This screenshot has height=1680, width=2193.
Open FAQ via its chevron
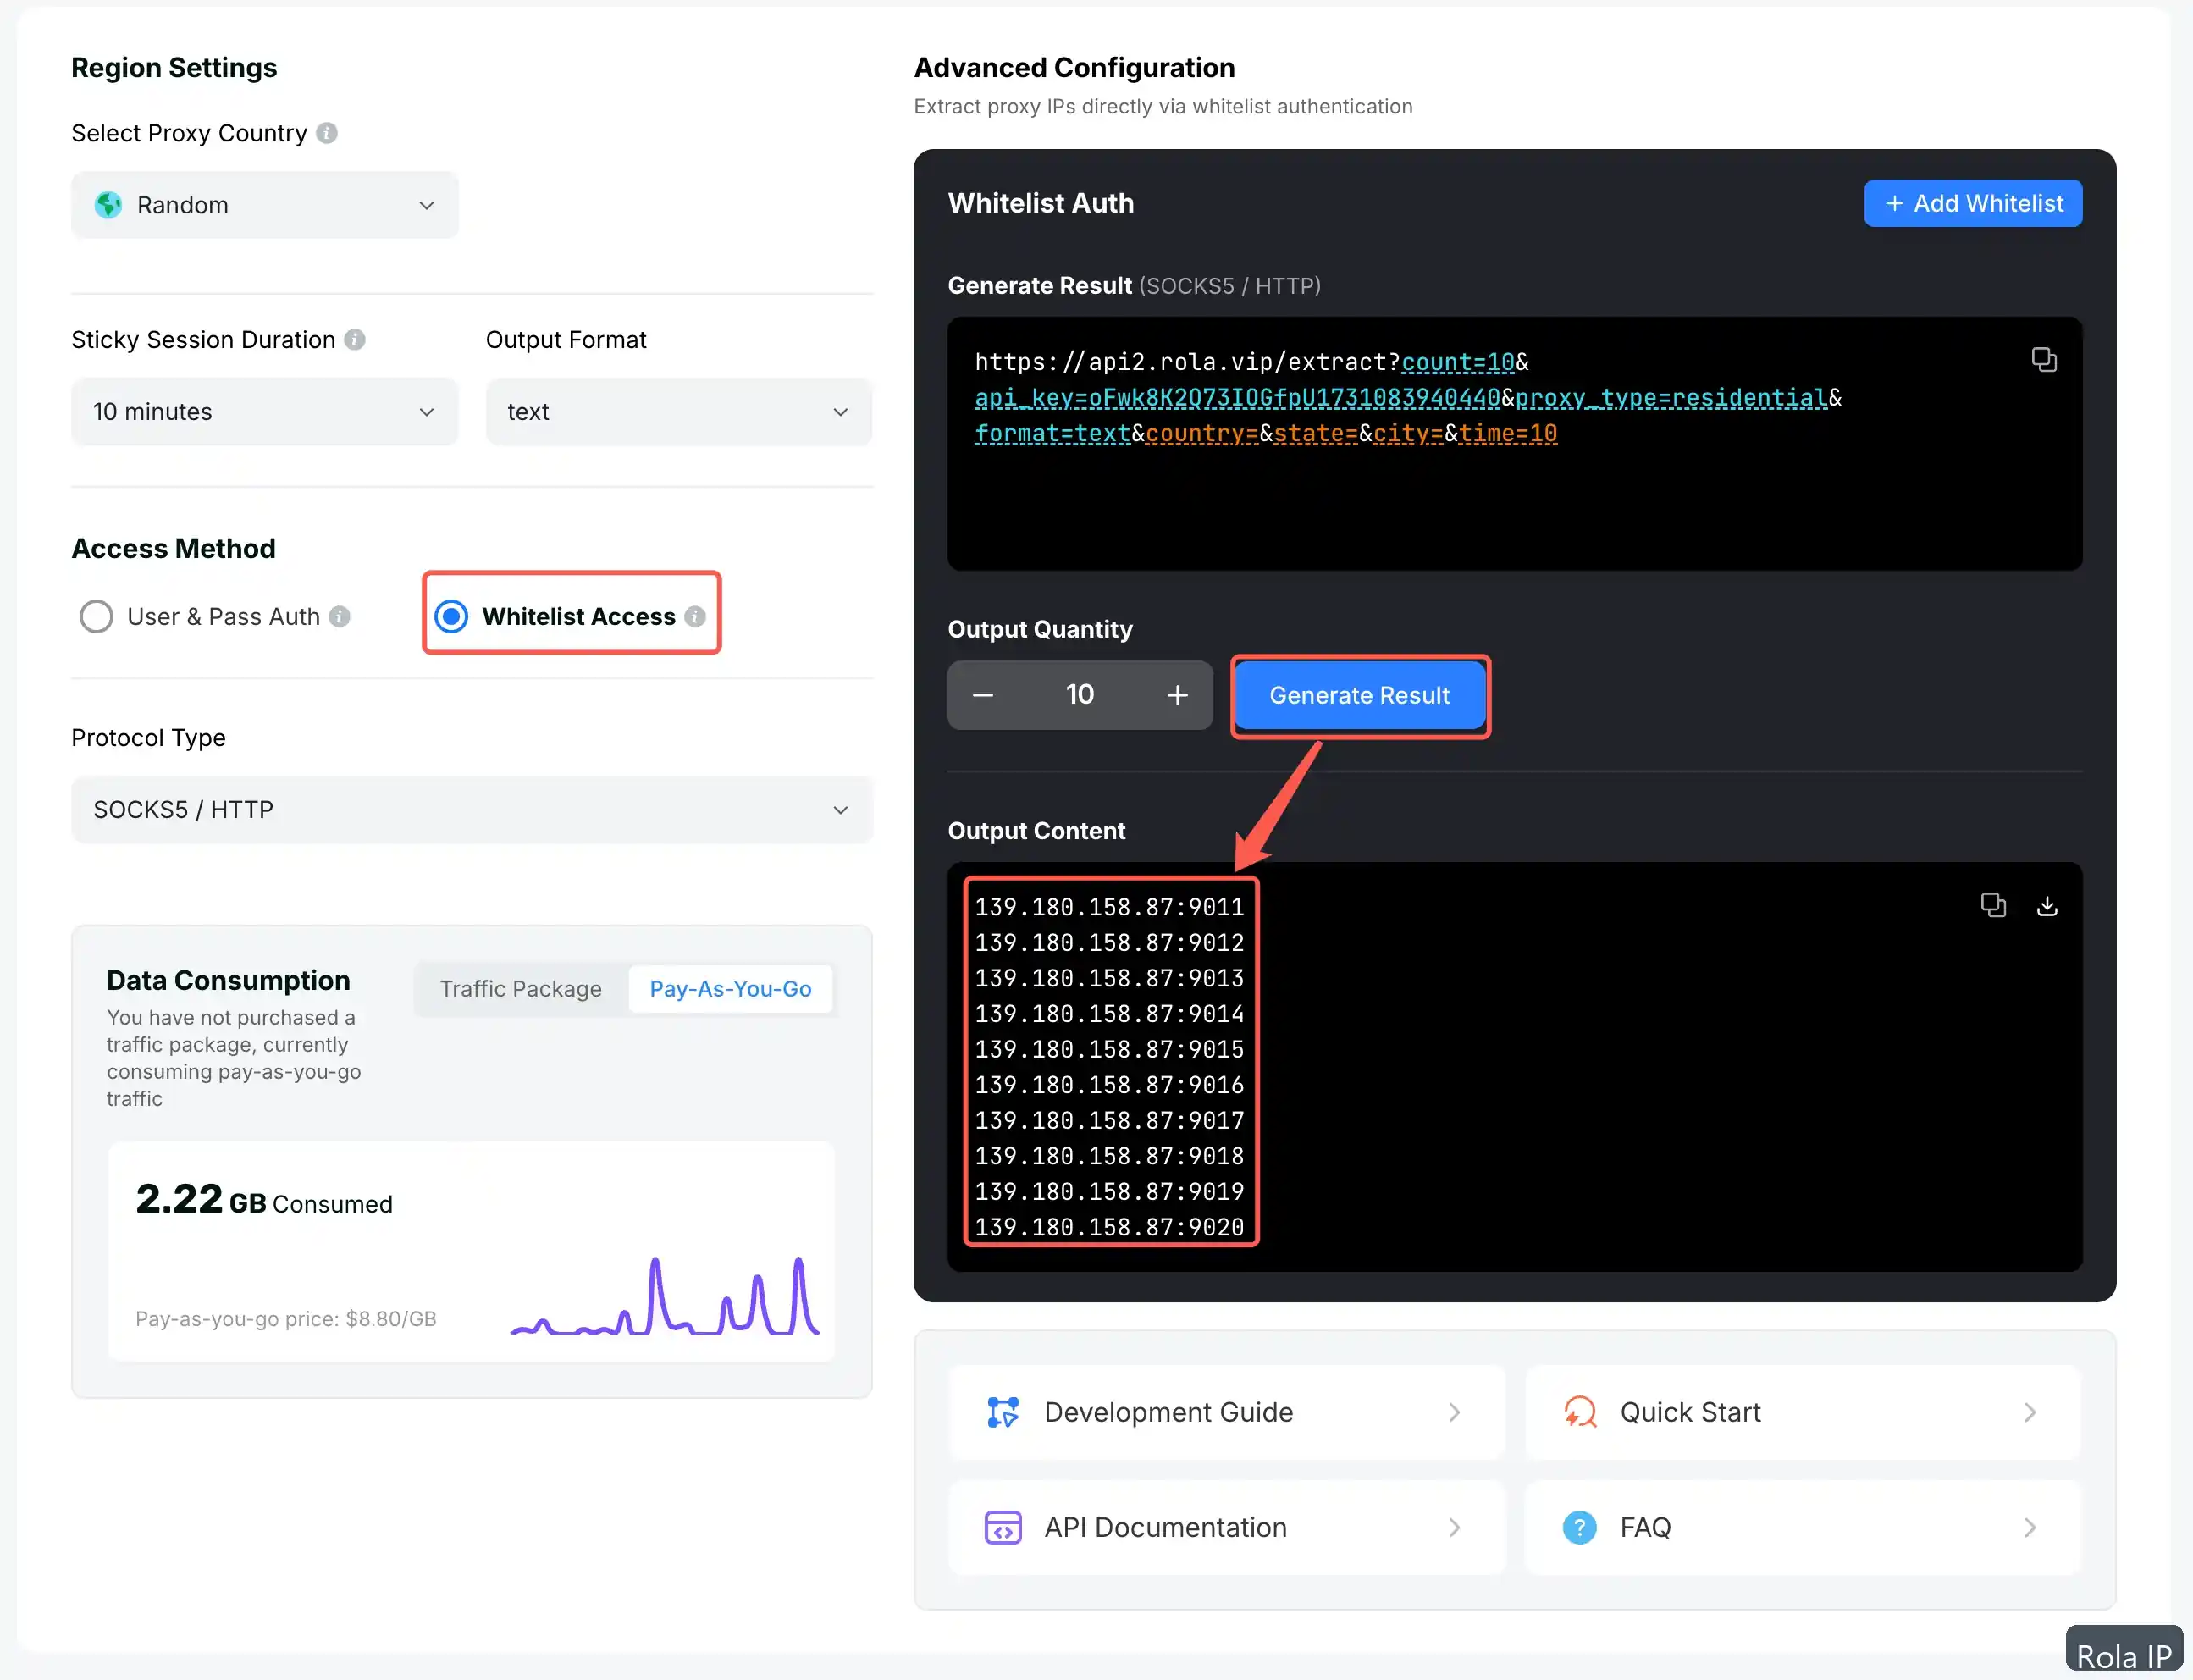(x=2030, y=1527)
